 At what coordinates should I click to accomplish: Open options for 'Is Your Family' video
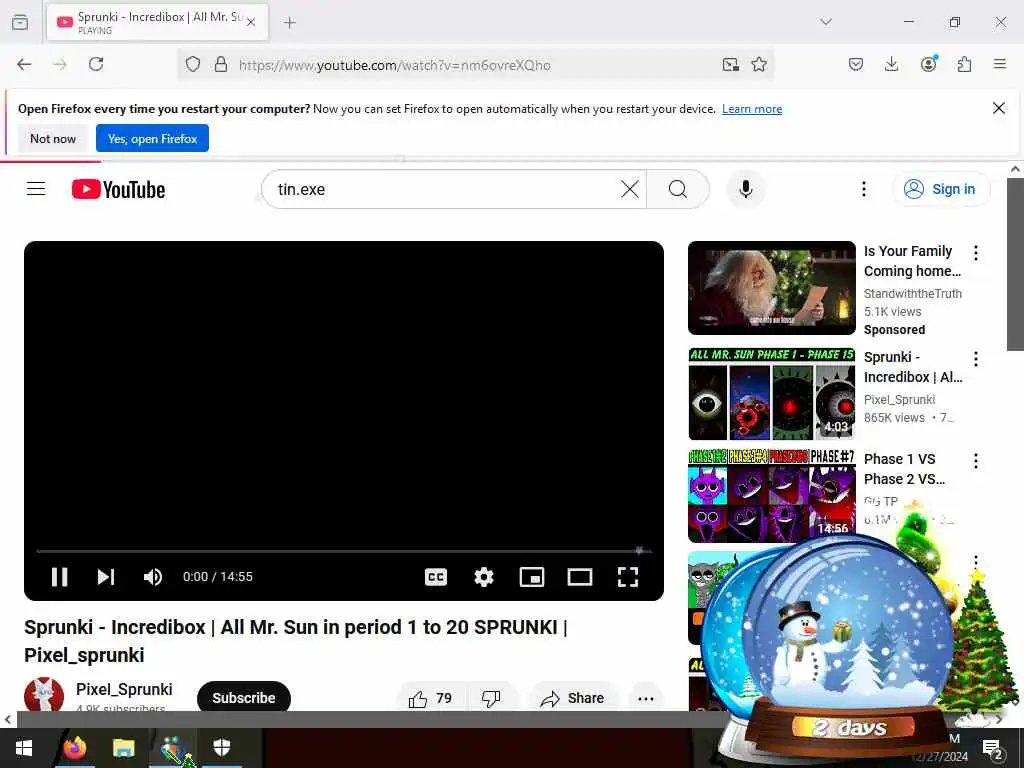click(976, 253)
